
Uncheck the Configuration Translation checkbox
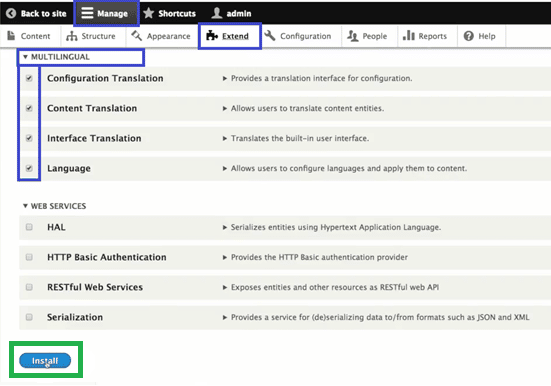pos(29,78)
